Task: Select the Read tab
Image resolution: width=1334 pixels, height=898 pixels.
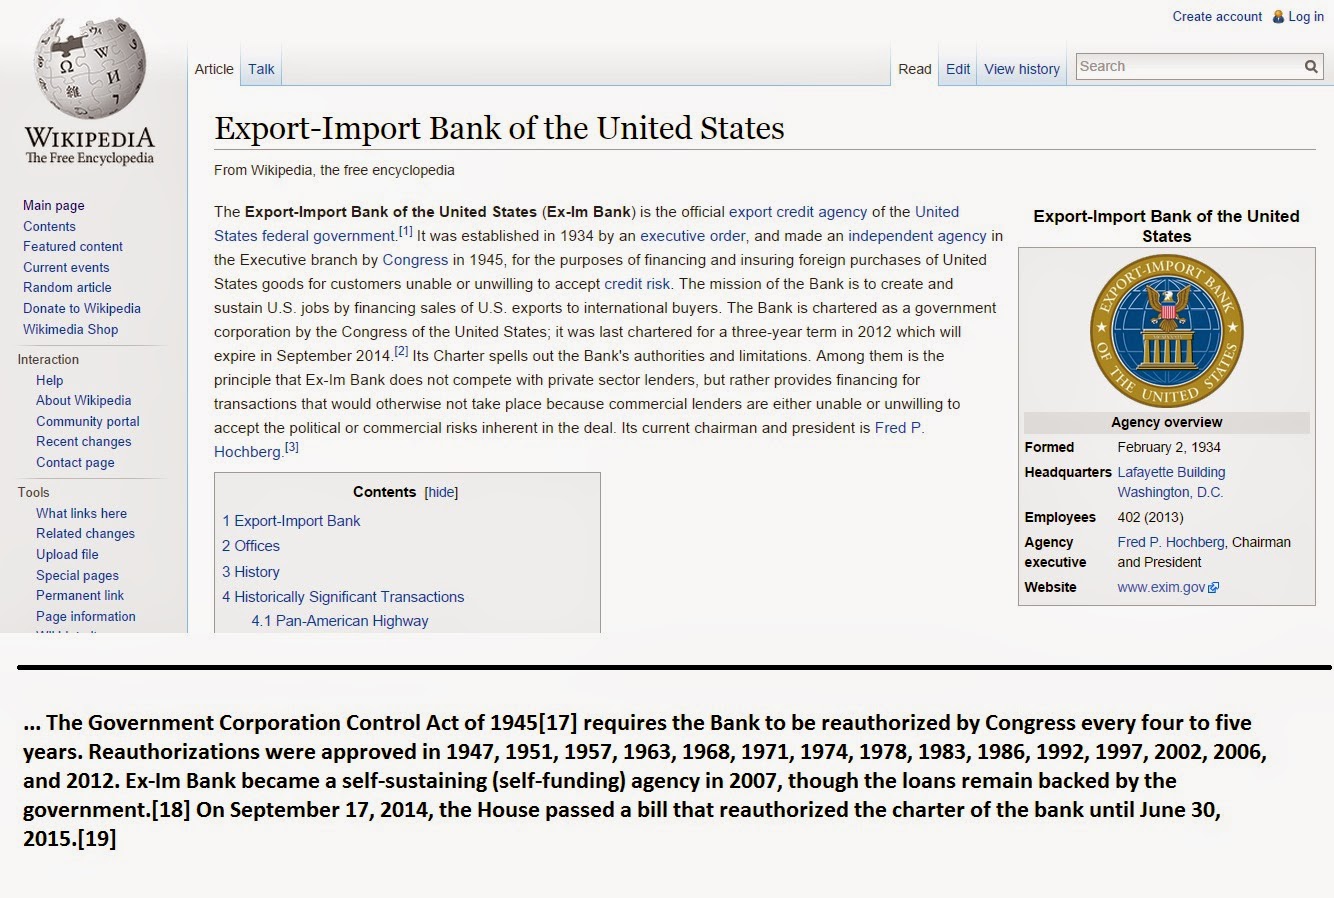Action: 914,69
